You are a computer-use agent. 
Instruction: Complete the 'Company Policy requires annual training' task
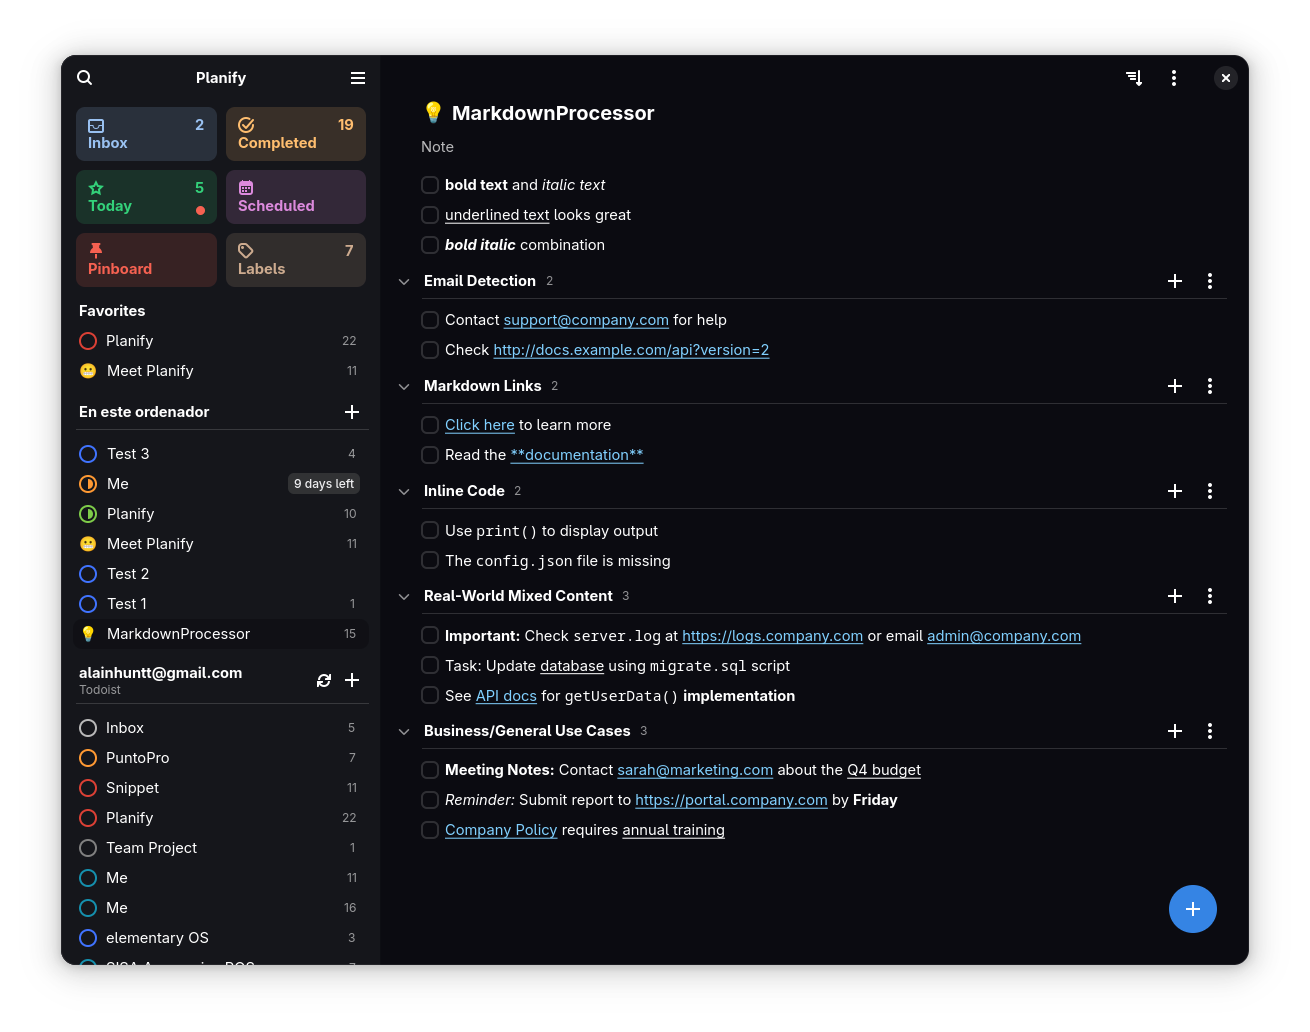[x=430, y=829]
